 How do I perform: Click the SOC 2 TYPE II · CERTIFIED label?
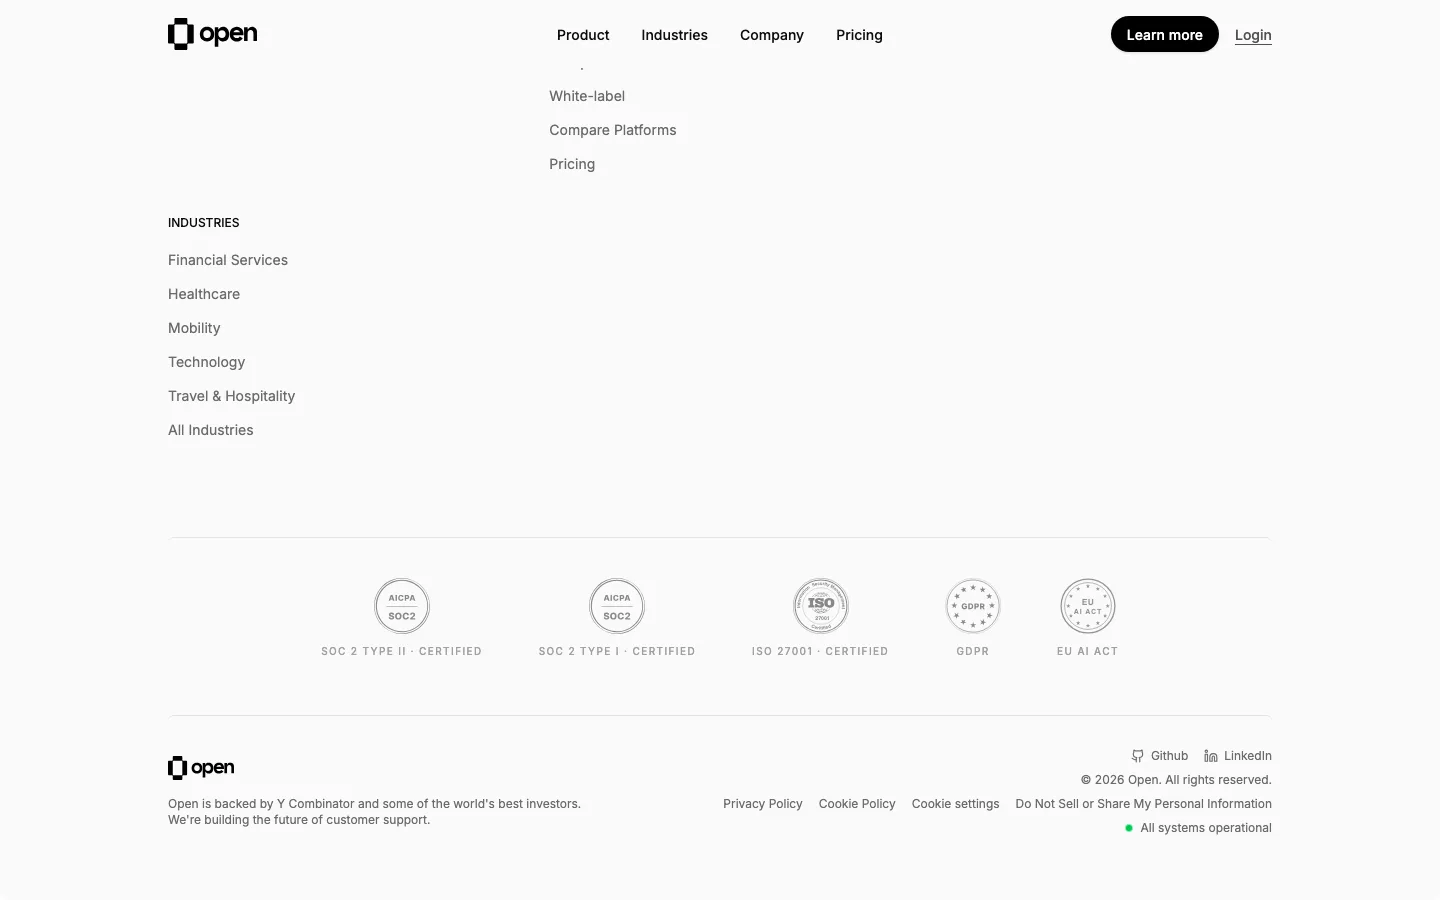point(401,651)
